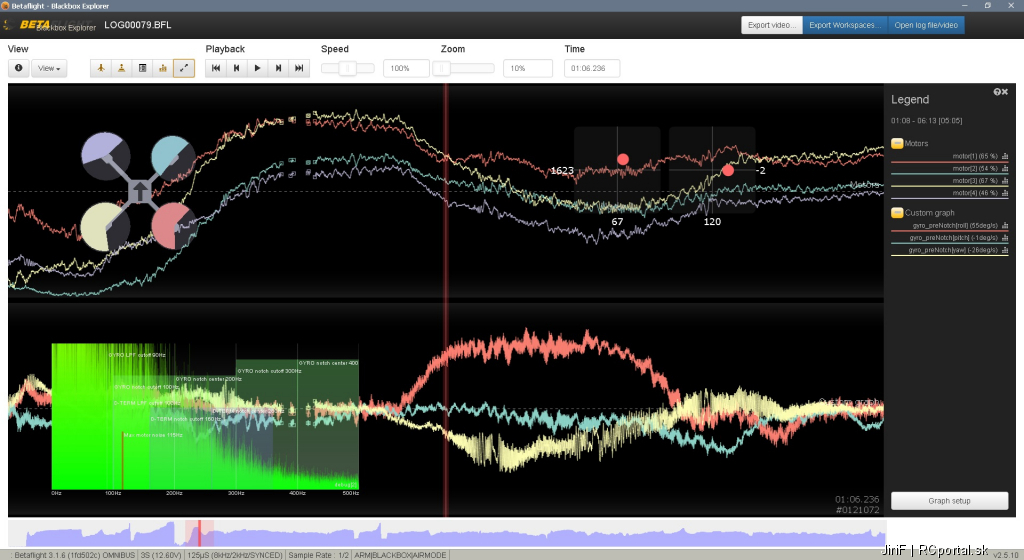Click the Export video button
This screenshot has width=1024, height=560.
[x=772, y=25]
